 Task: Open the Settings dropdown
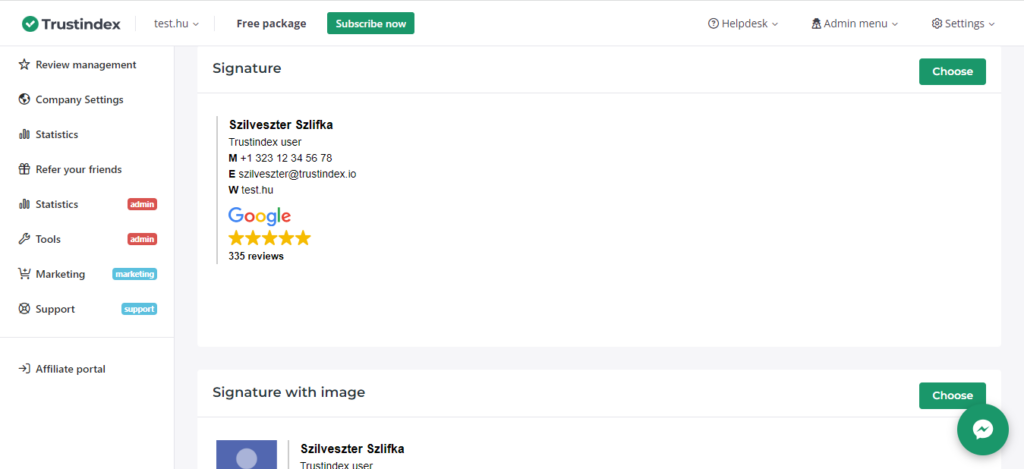tap(962, 23)
